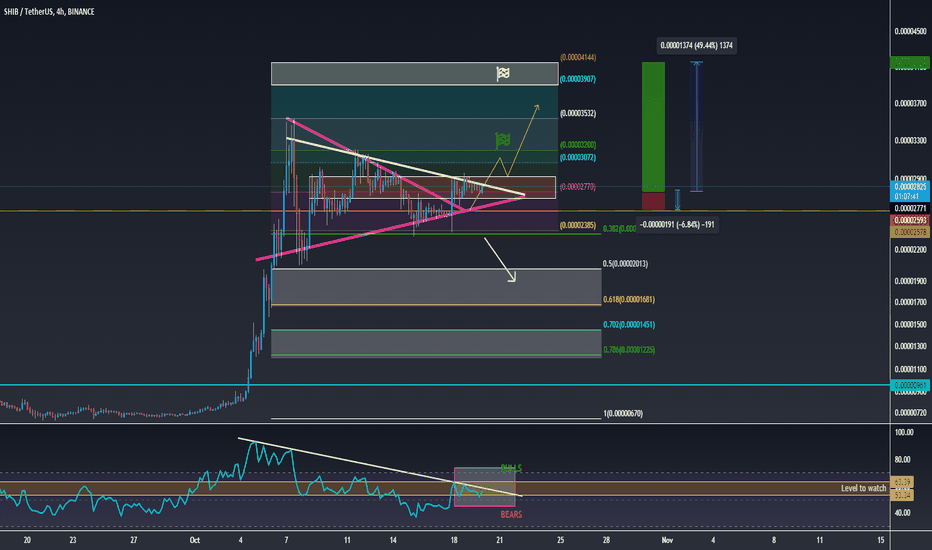Screen dimensions: 932x550
Task: Click the 40.00 RSI scale label
Action: (x=903, y=513)
